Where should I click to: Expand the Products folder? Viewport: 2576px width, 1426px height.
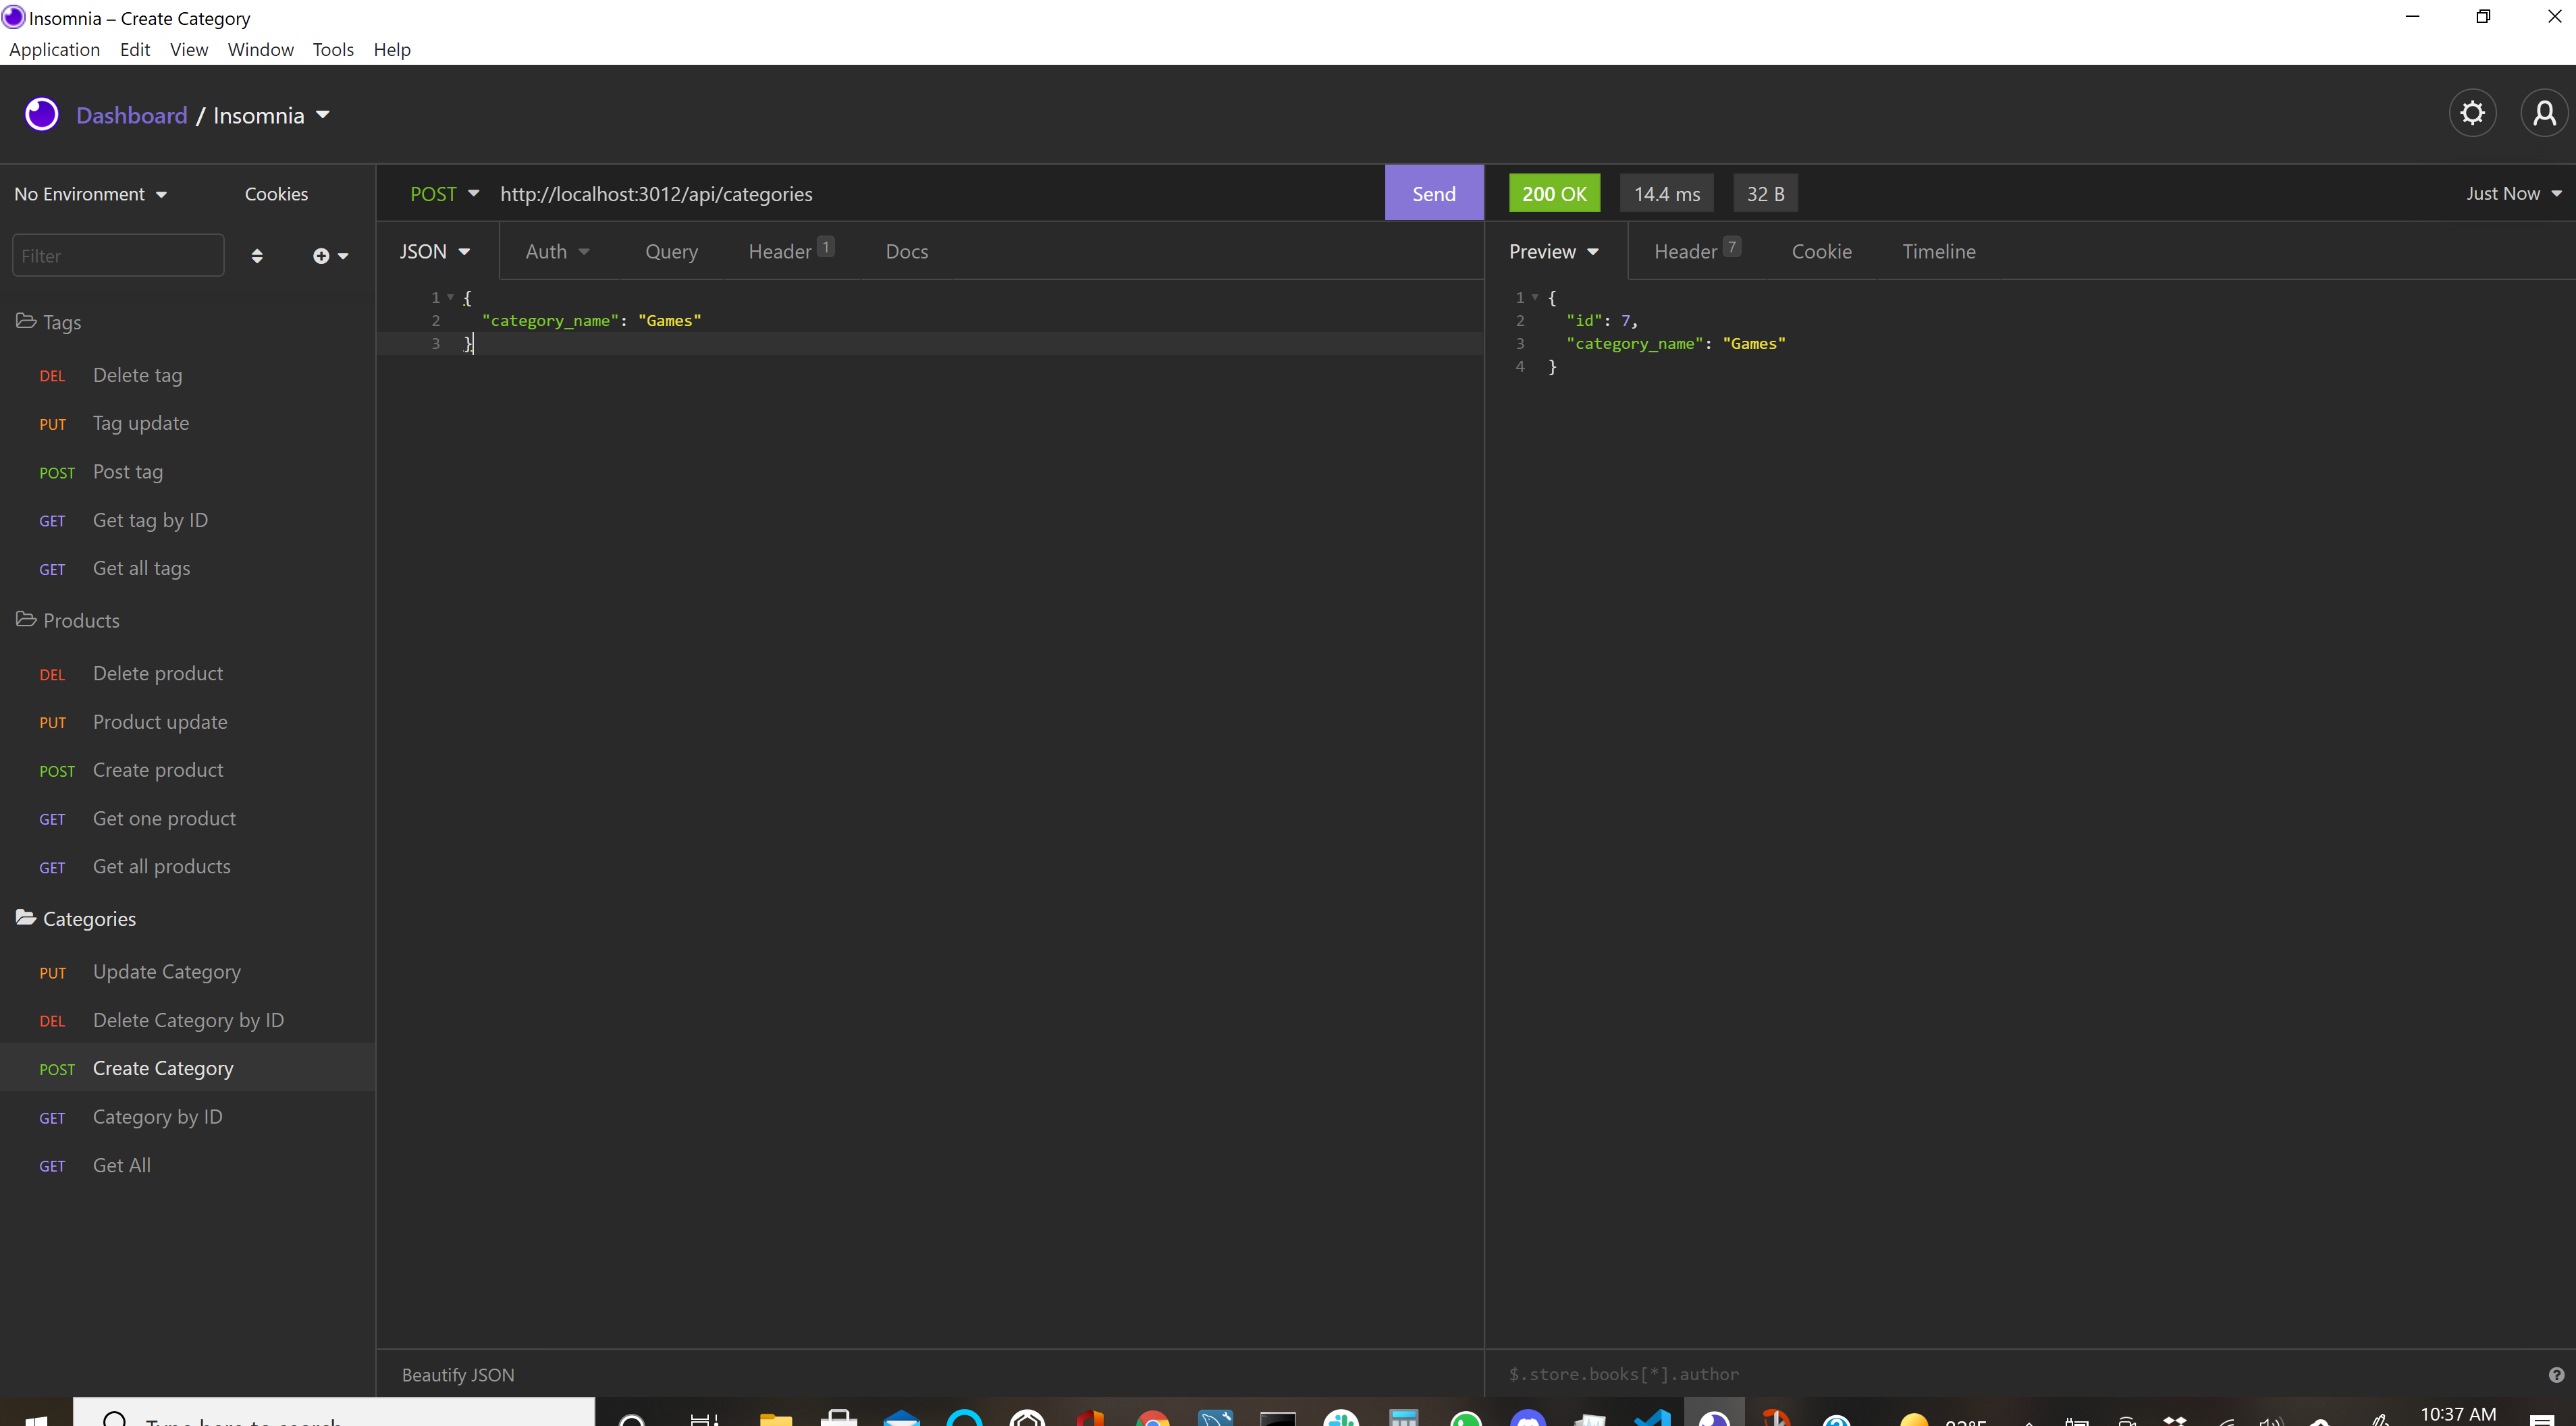(80, 620)
